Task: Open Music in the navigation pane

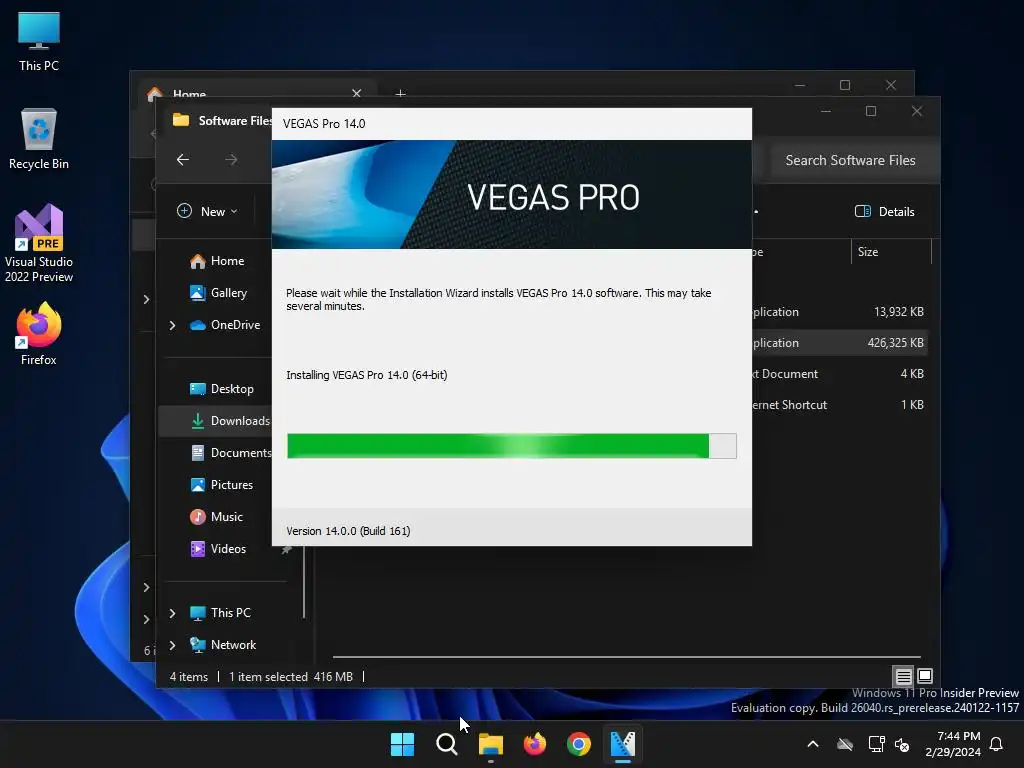Action: (x=216, y=517)
